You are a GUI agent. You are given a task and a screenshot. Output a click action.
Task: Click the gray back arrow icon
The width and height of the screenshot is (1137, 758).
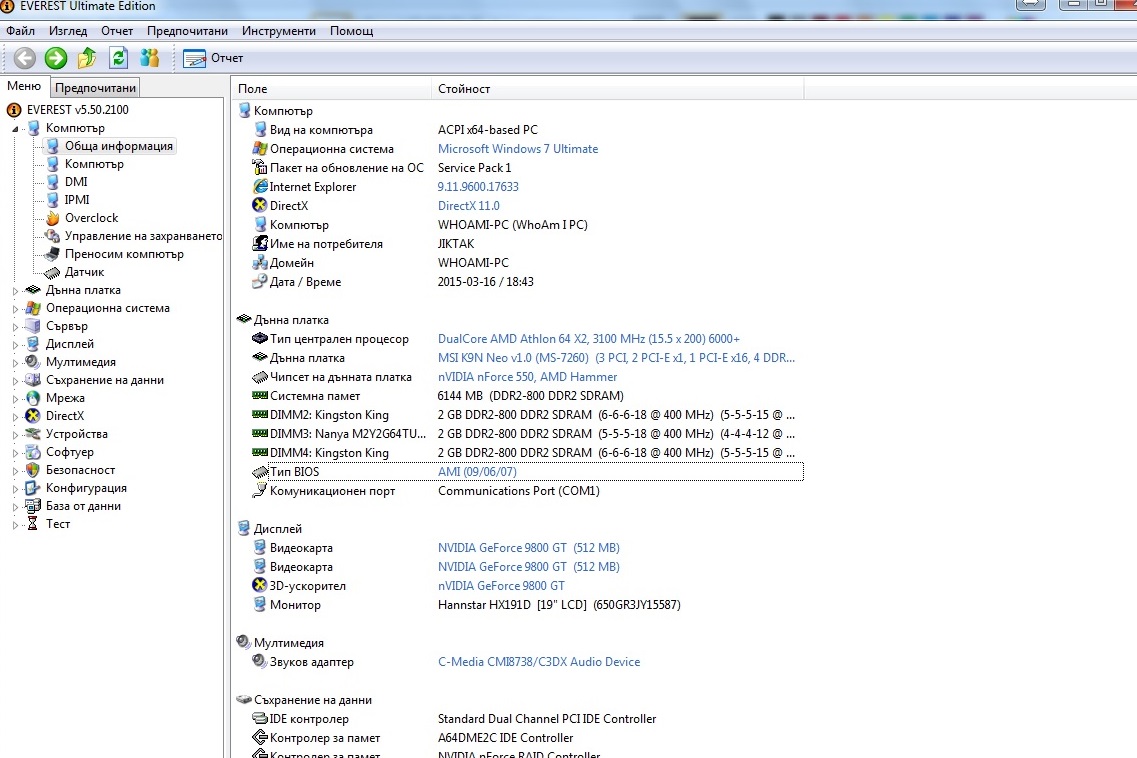(x=25, y=58)
